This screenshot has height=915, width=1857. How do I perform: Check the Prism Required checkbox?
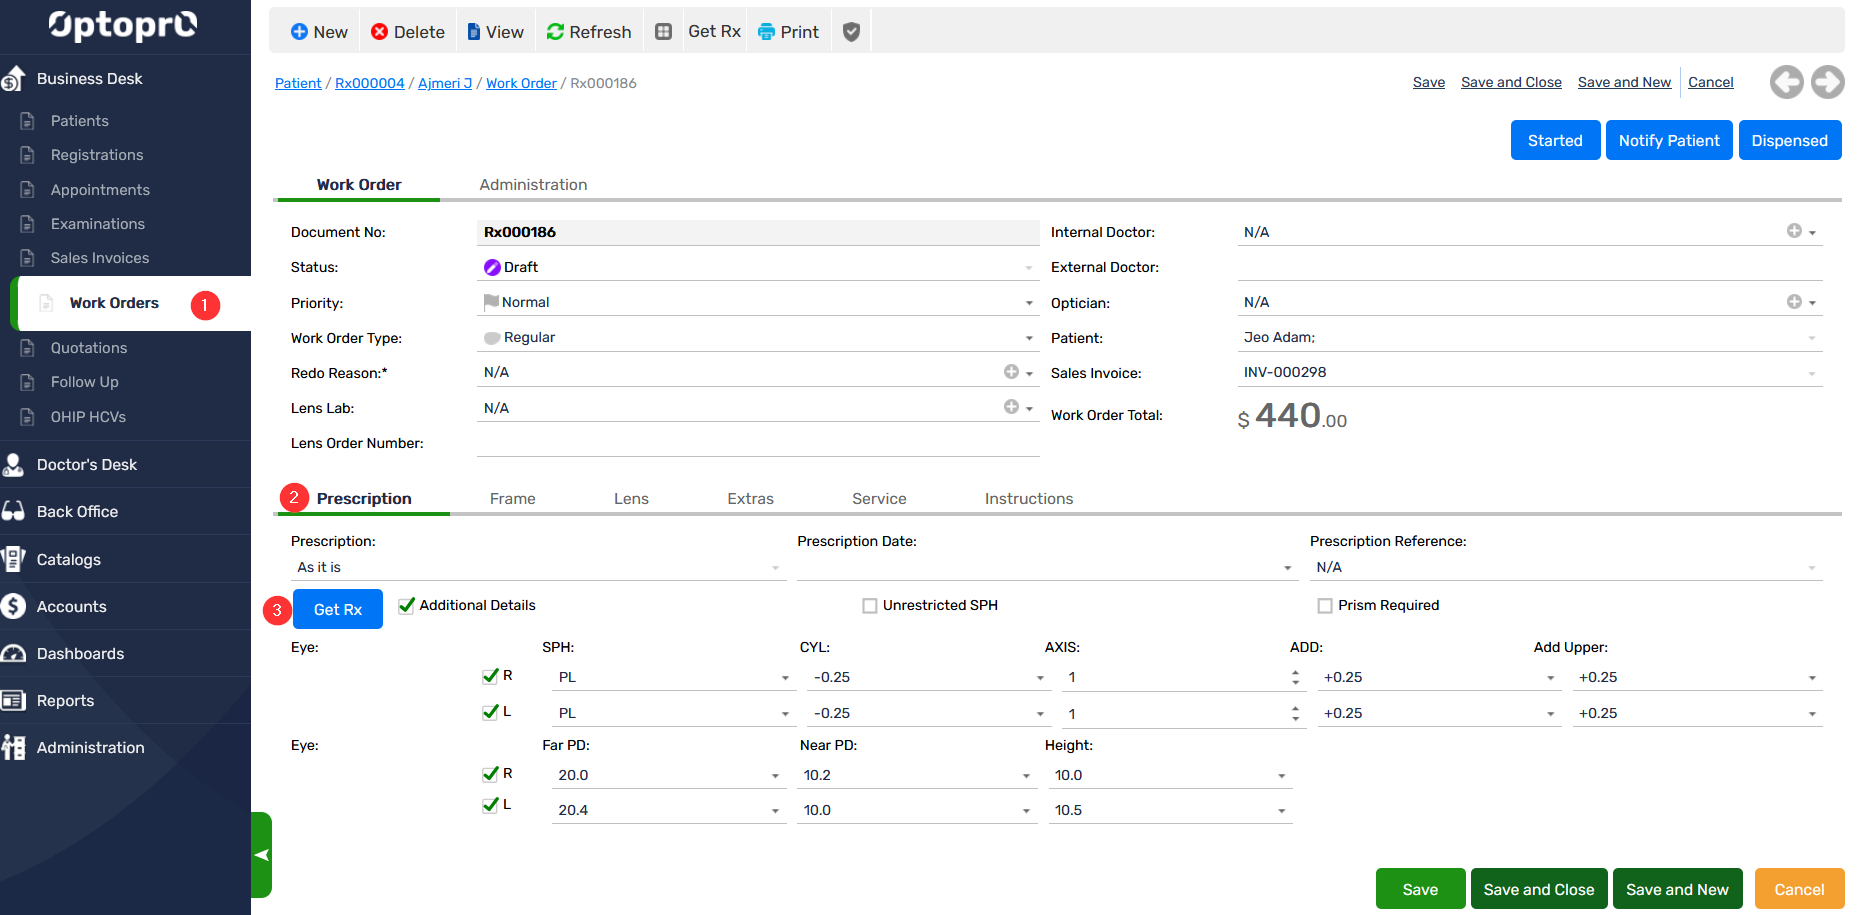(1325, 606)
